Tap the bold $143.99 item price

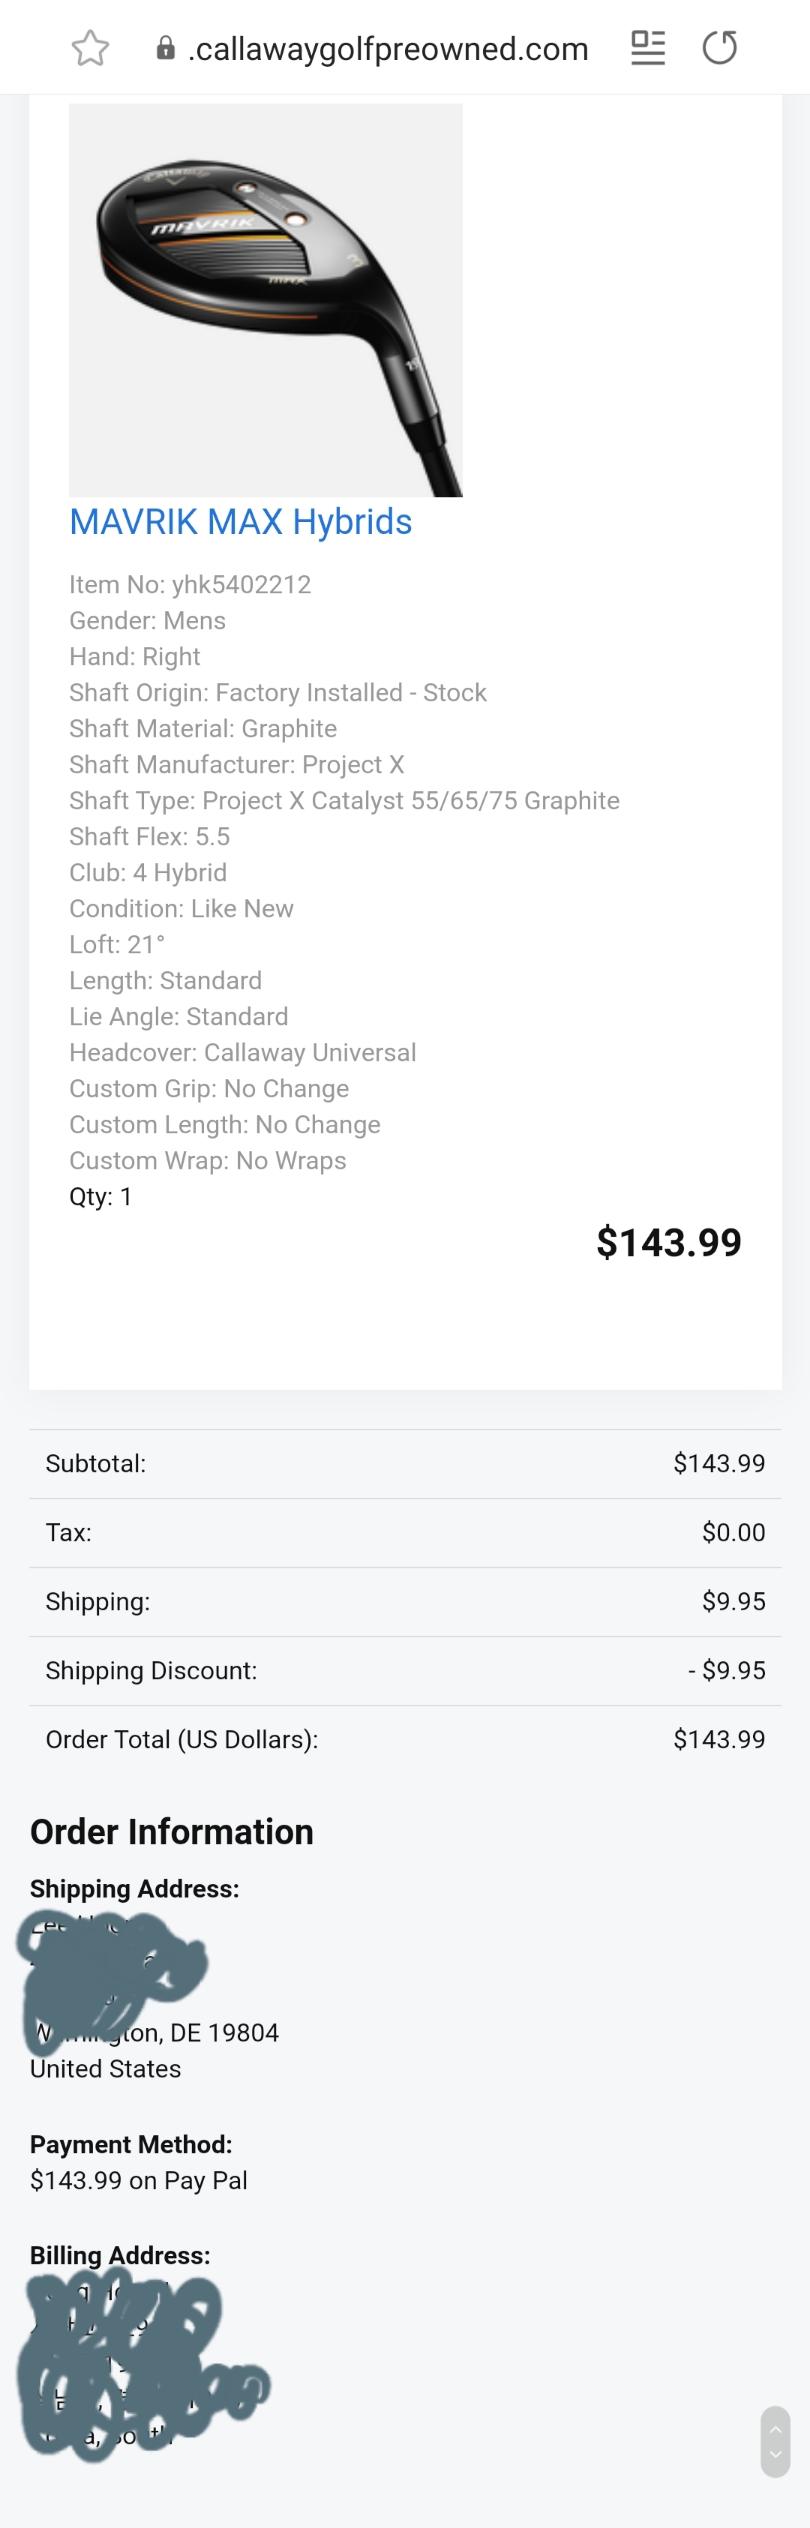click(x=668, y=1242)
